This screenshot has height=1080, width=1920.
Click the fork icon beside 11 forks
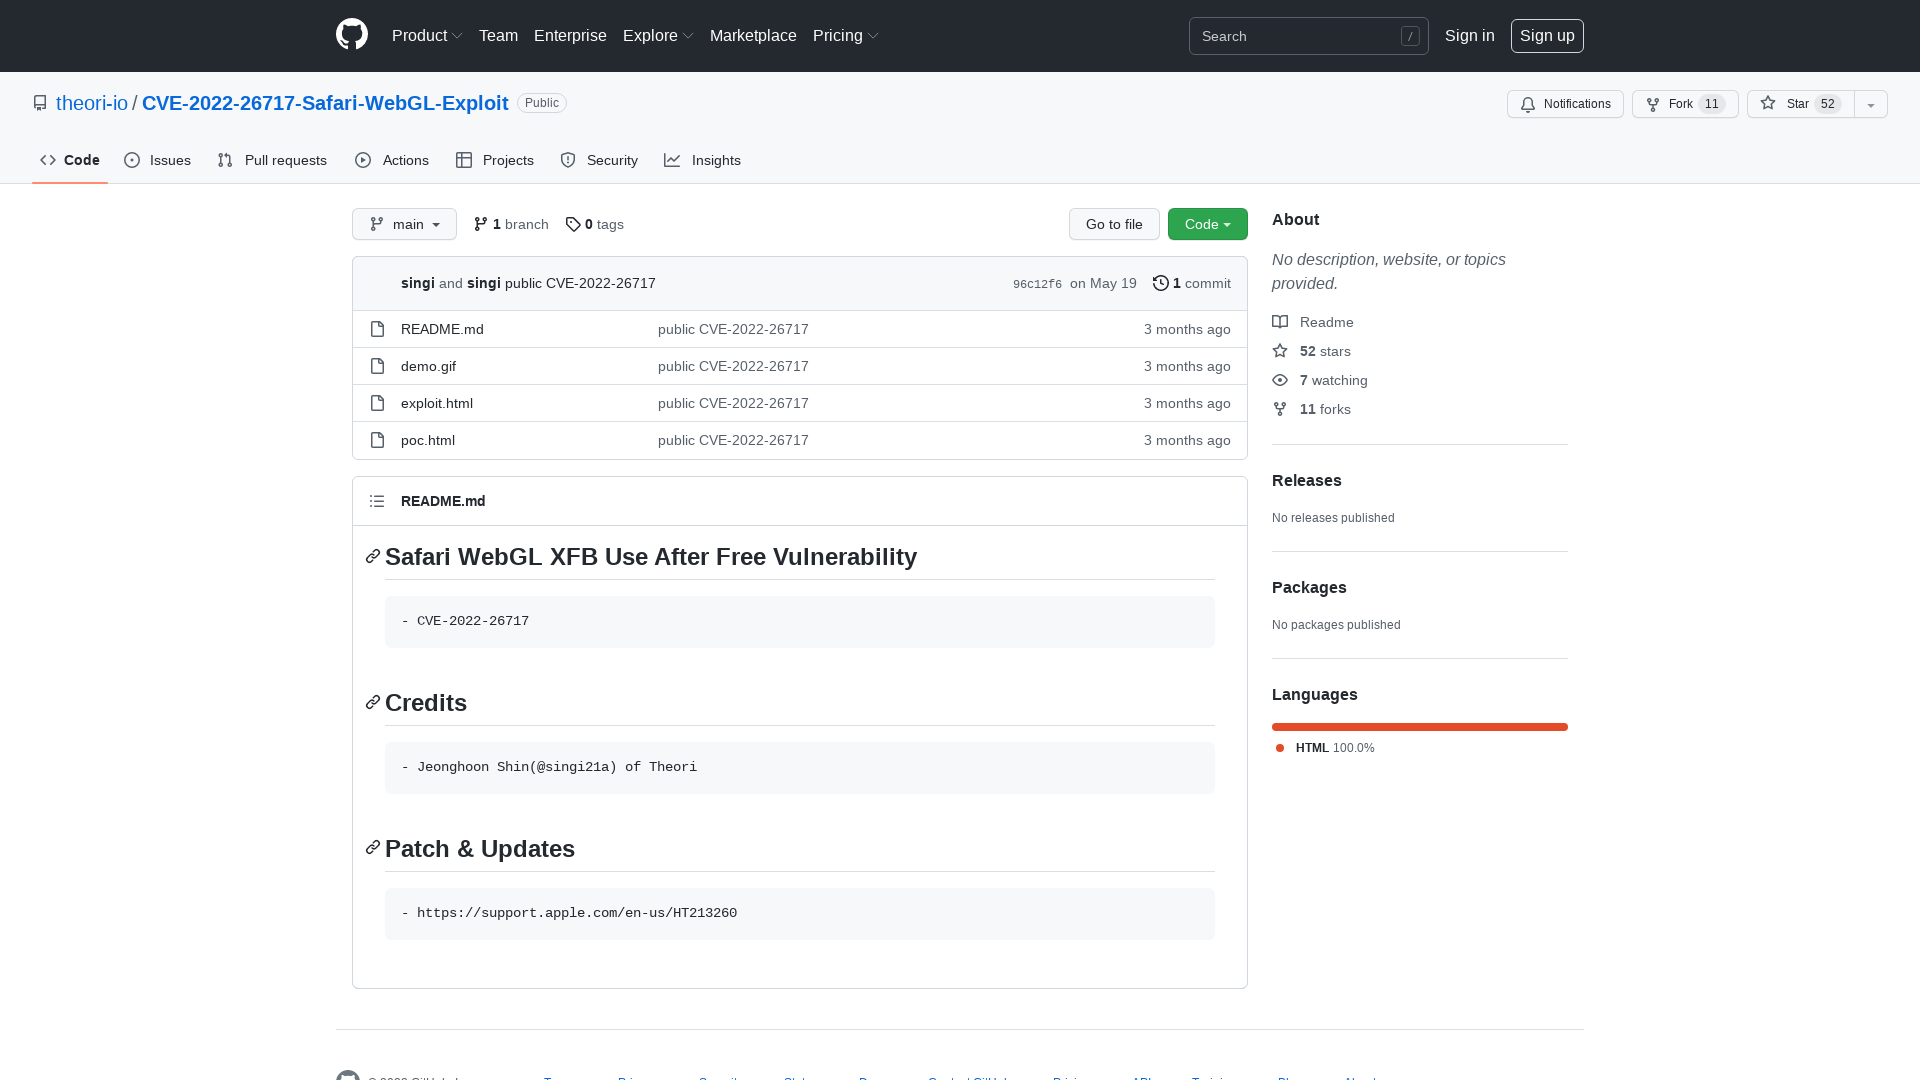(x=1280, y=409)
